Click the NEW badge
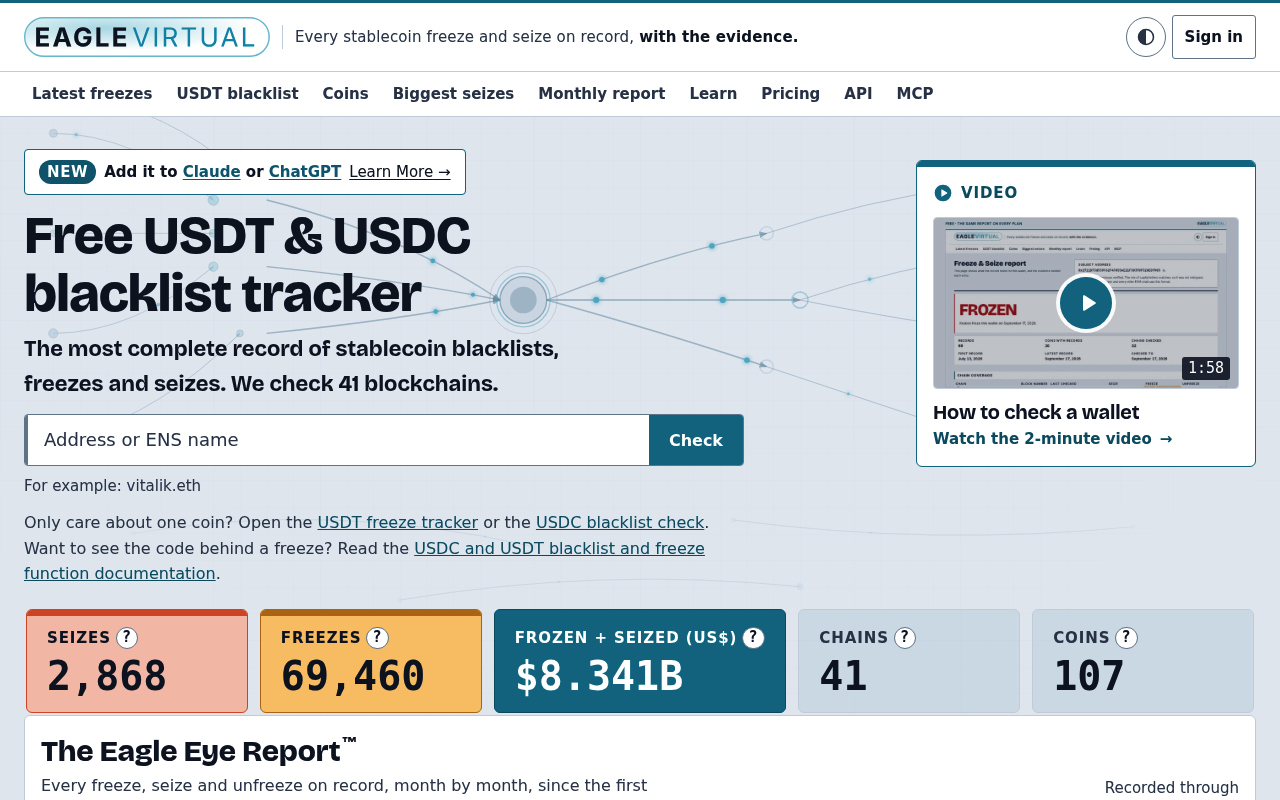The width and height of the screenshot is (1280, 800). [67, 172]
